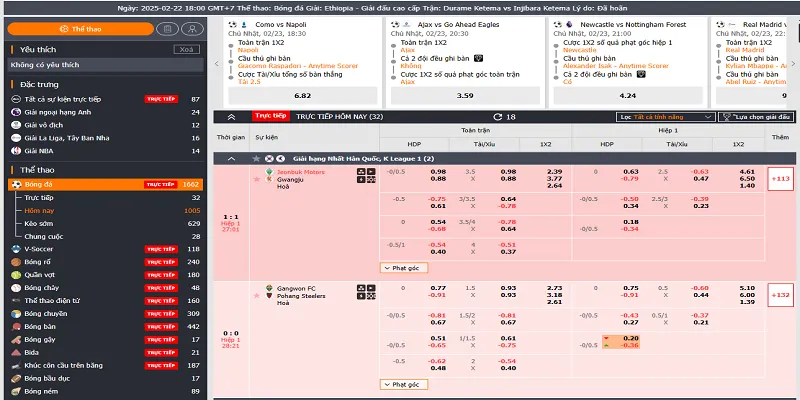
Task: Click the Bóng chuyền volleyball icon
Action: [16, 314]
